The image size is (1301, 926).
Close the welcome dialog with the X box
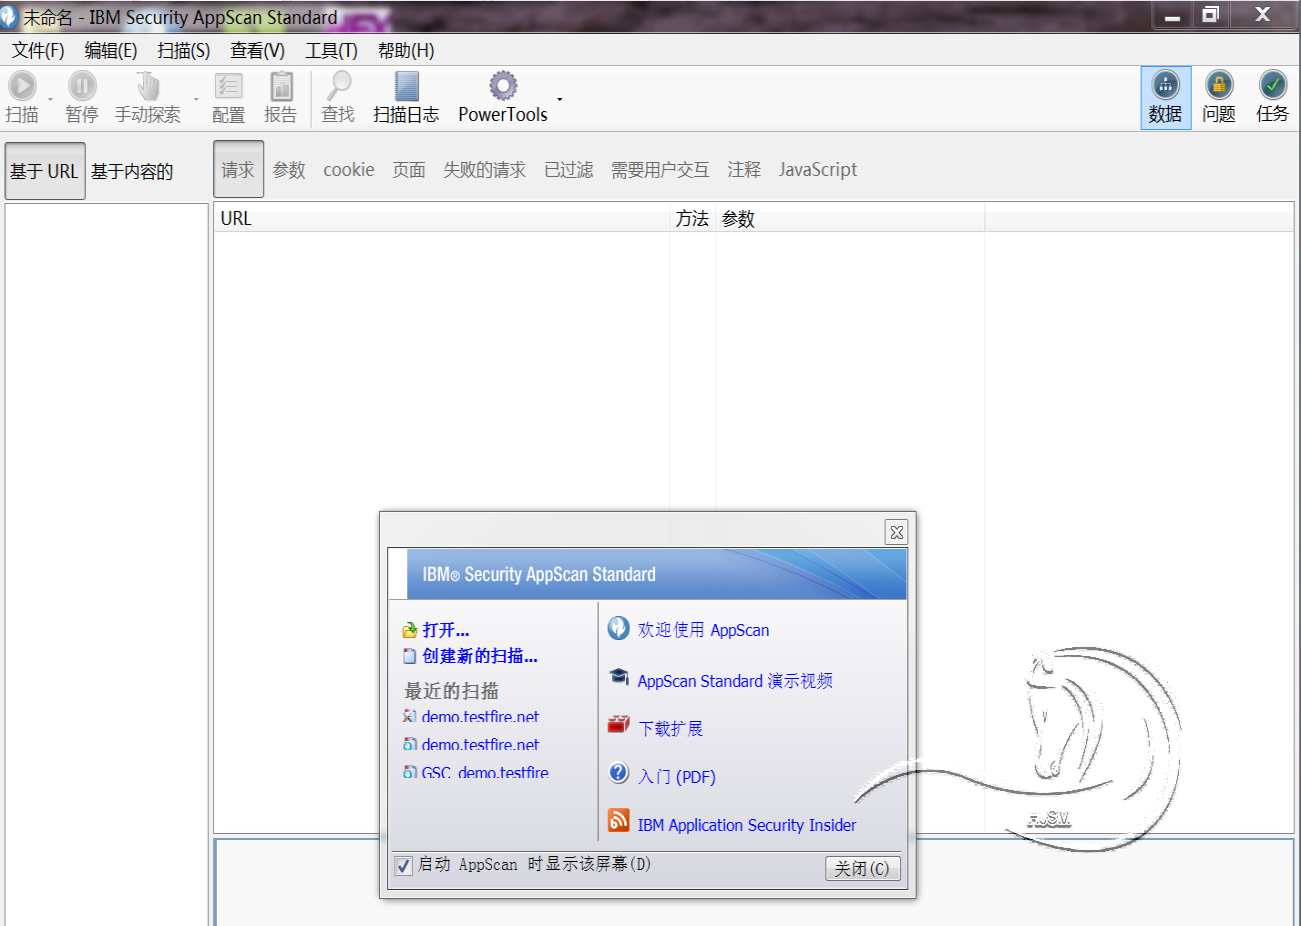coord(897,532)
